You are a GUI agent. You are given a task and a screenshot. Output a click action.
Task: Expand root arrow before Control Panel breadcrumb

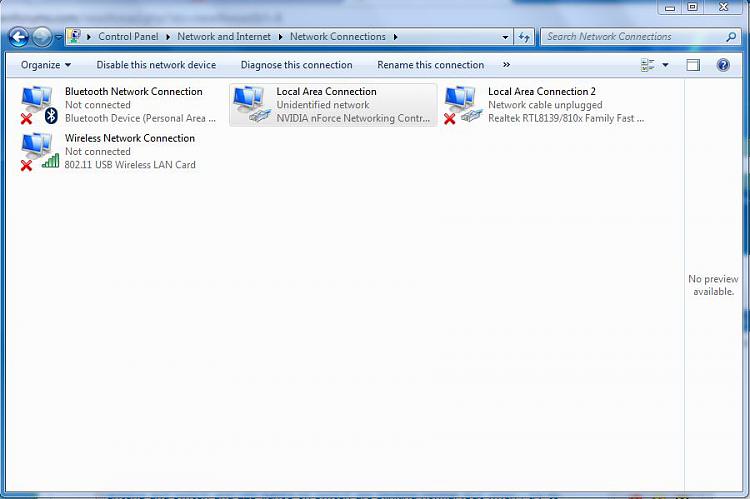click(x=89, y=37)
